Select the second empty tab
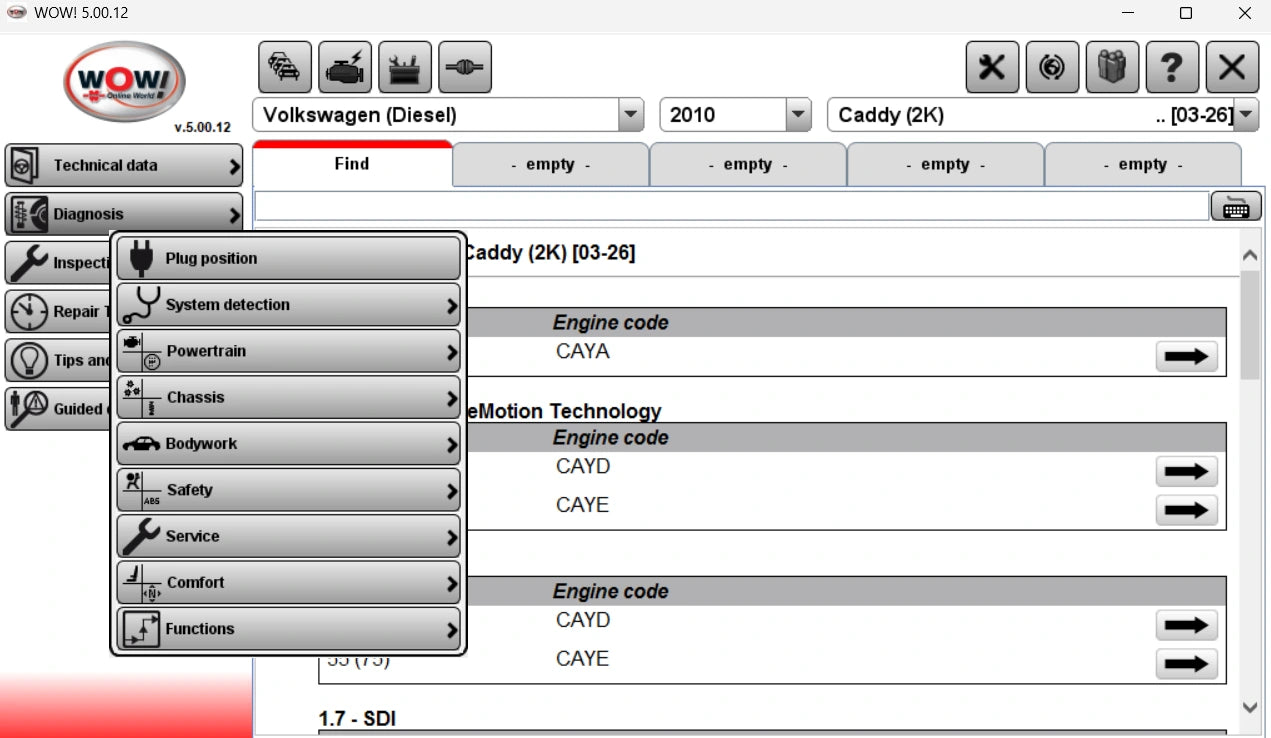Image resolution: width=1271 pixels, height=738 pixels. 748,165
